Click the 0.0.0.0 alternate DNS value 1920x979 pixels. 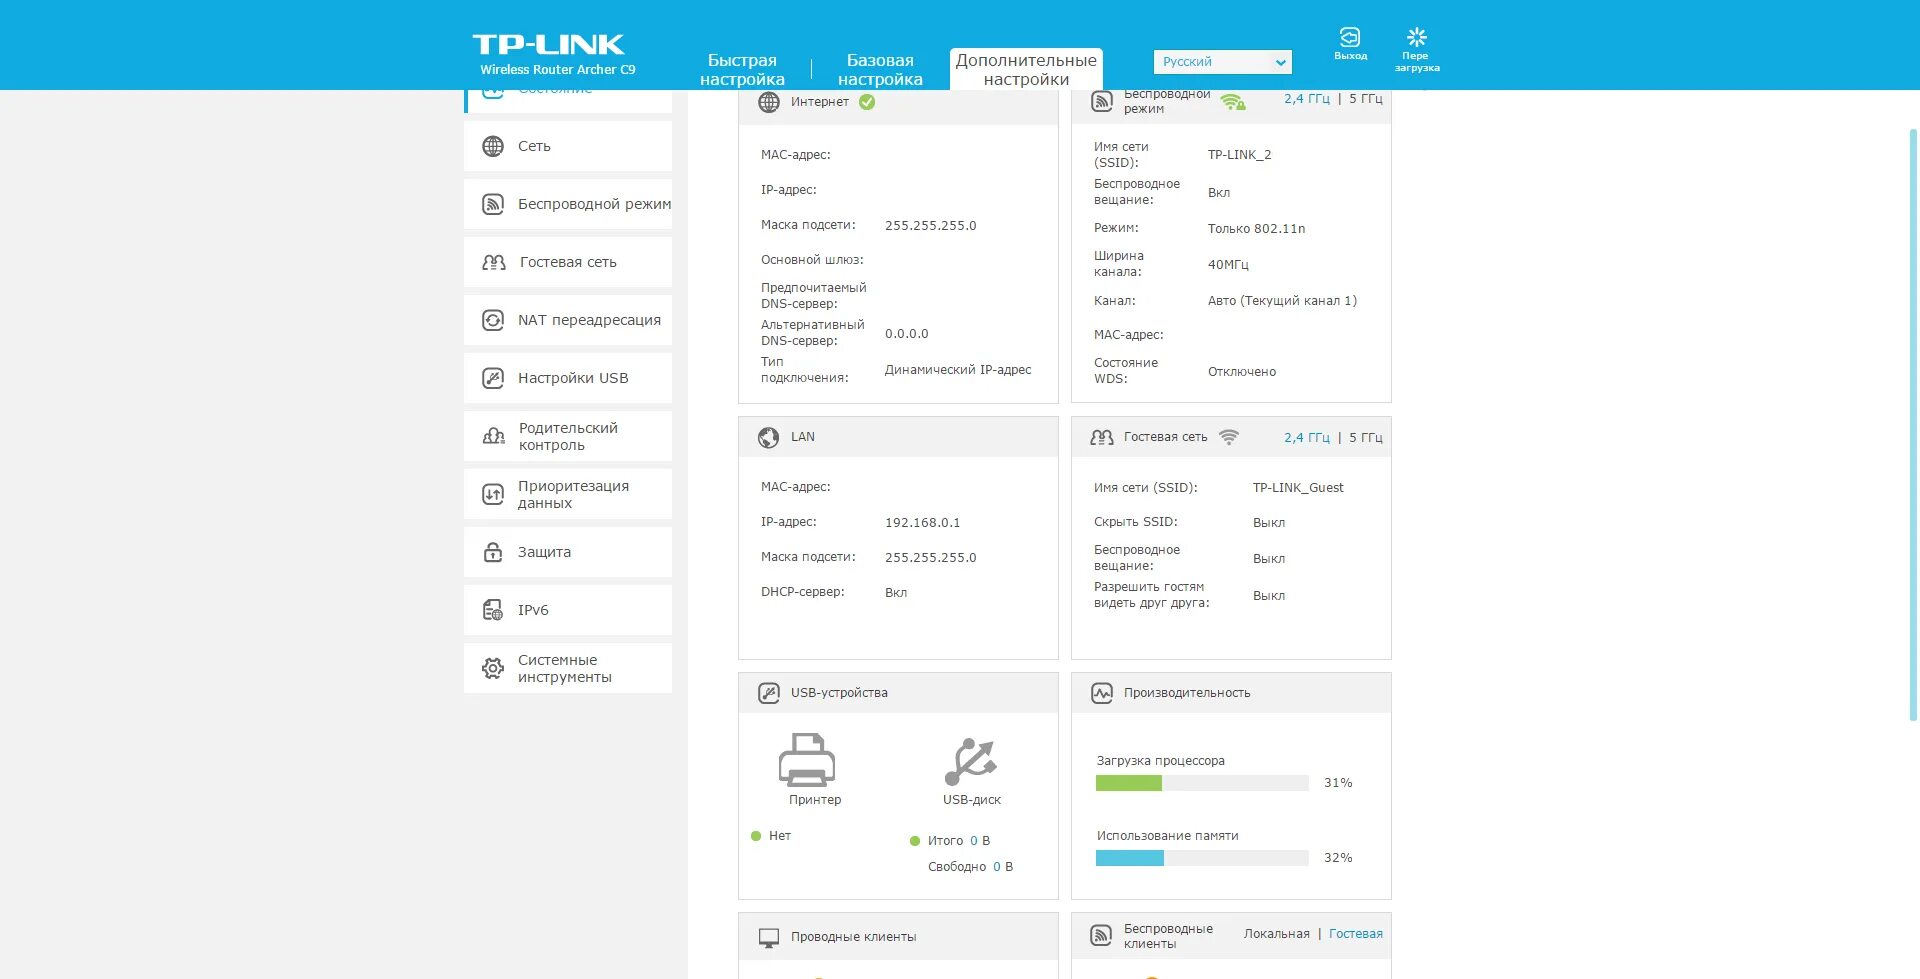906,334
